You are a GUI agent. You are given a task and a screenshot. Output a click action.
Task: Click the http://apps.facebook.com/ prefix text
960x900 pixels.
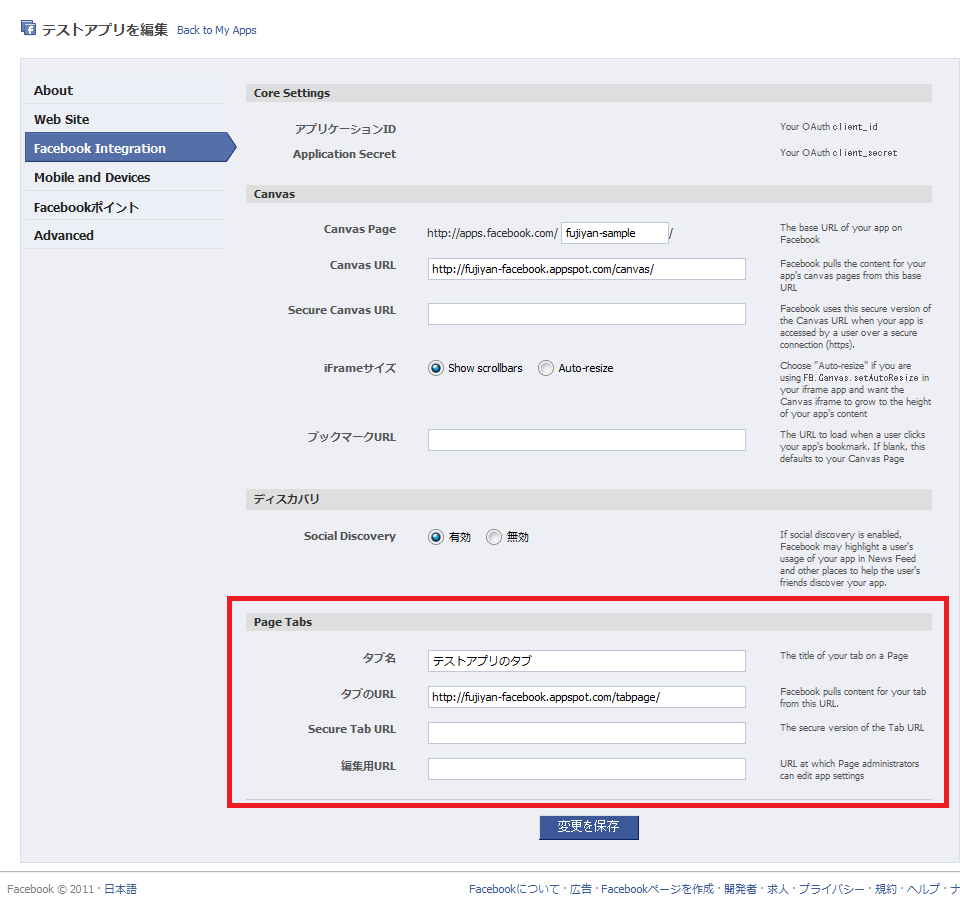[492, 233]
